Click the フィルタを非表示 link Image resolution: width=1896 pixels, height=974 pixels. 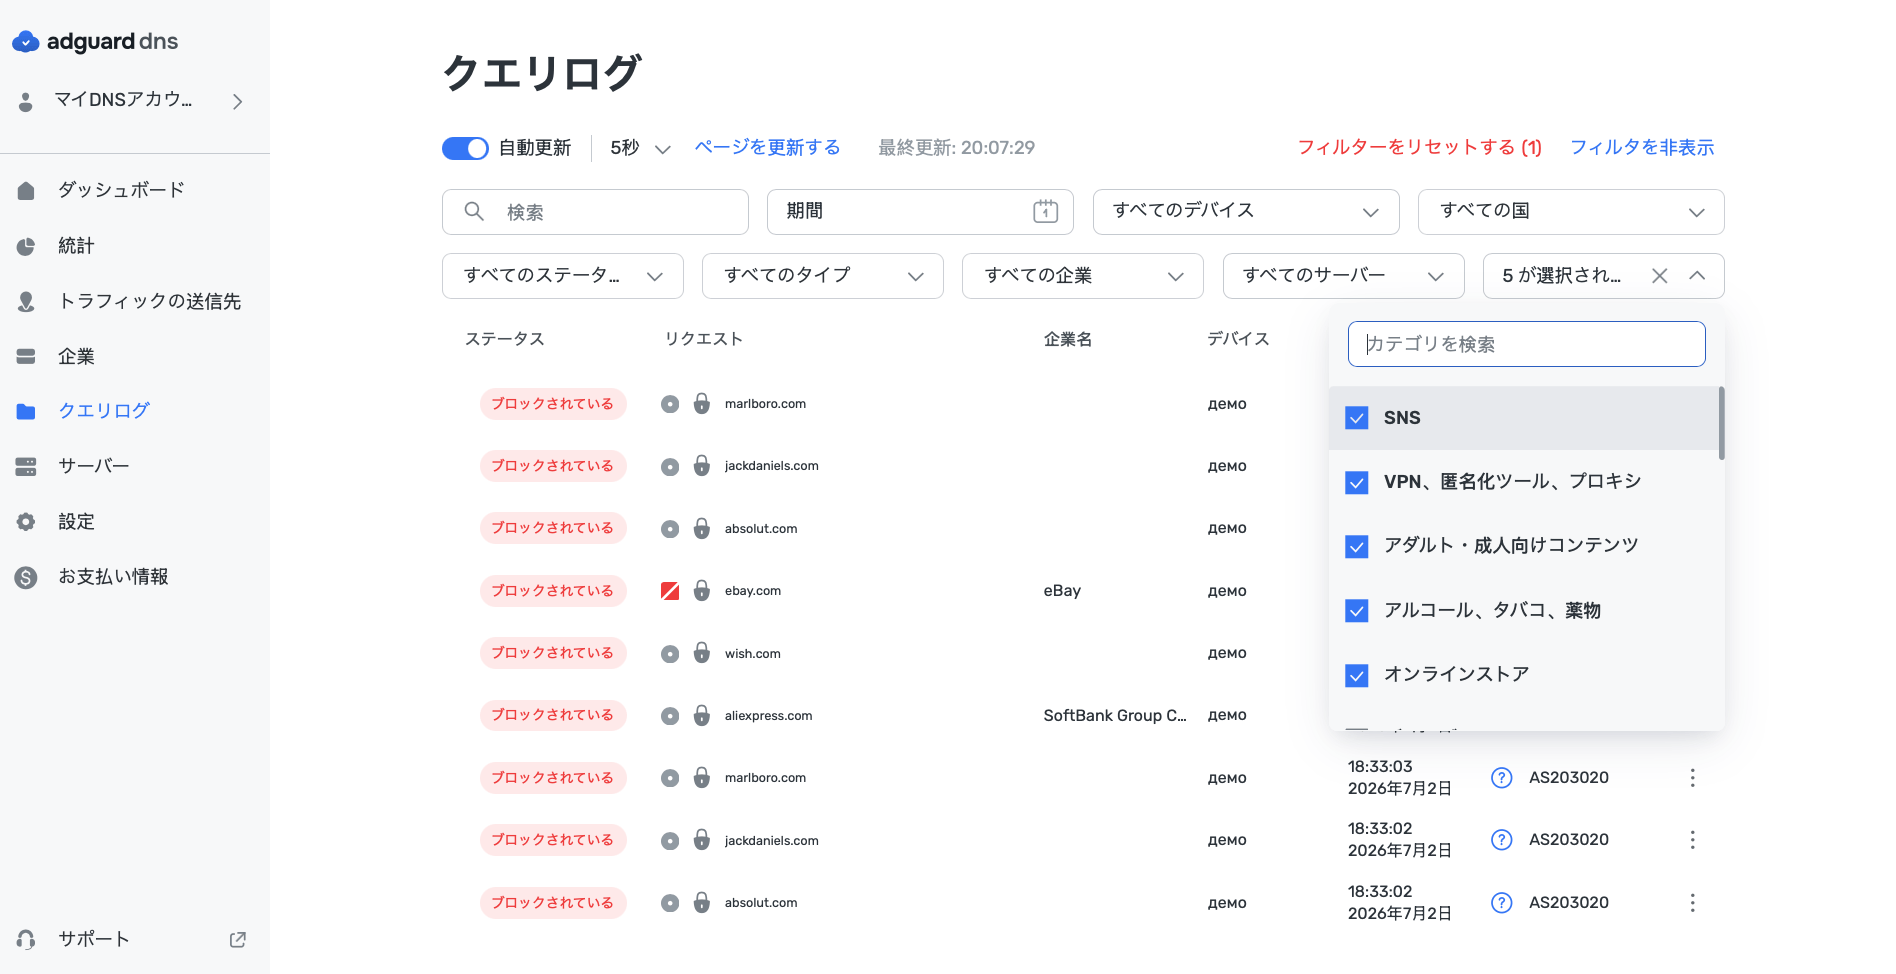click(1642, 147)
